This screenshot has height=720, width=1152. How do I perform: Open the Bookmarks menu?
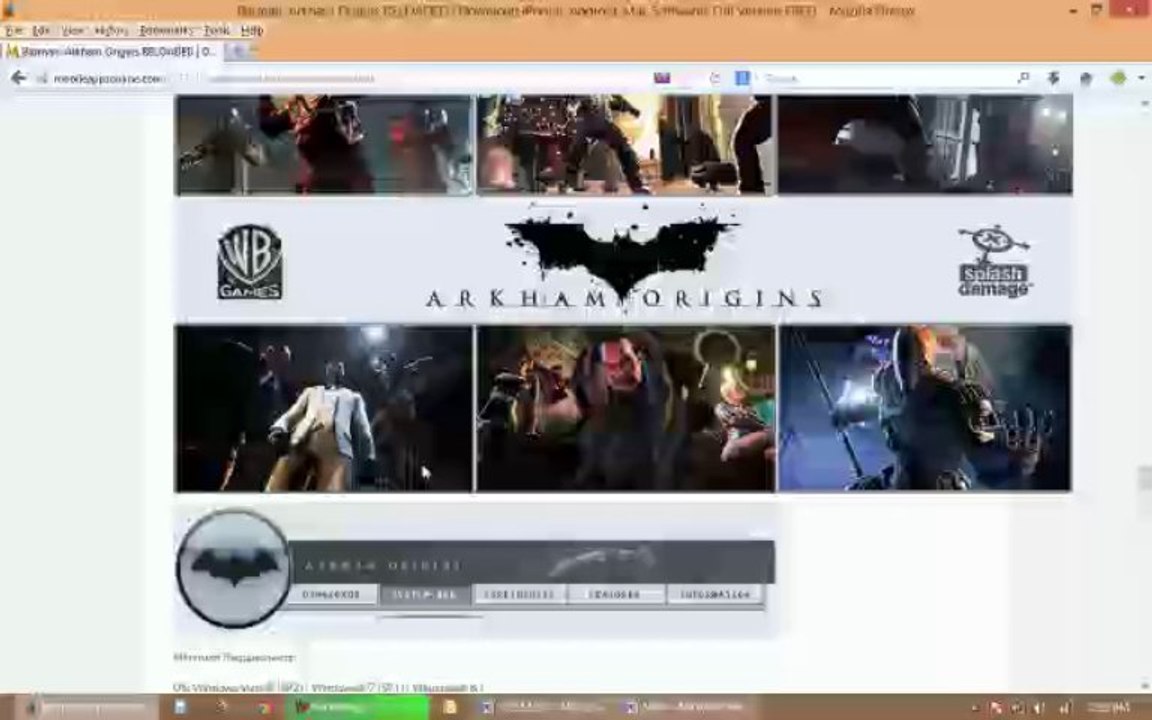coord(166,31)
